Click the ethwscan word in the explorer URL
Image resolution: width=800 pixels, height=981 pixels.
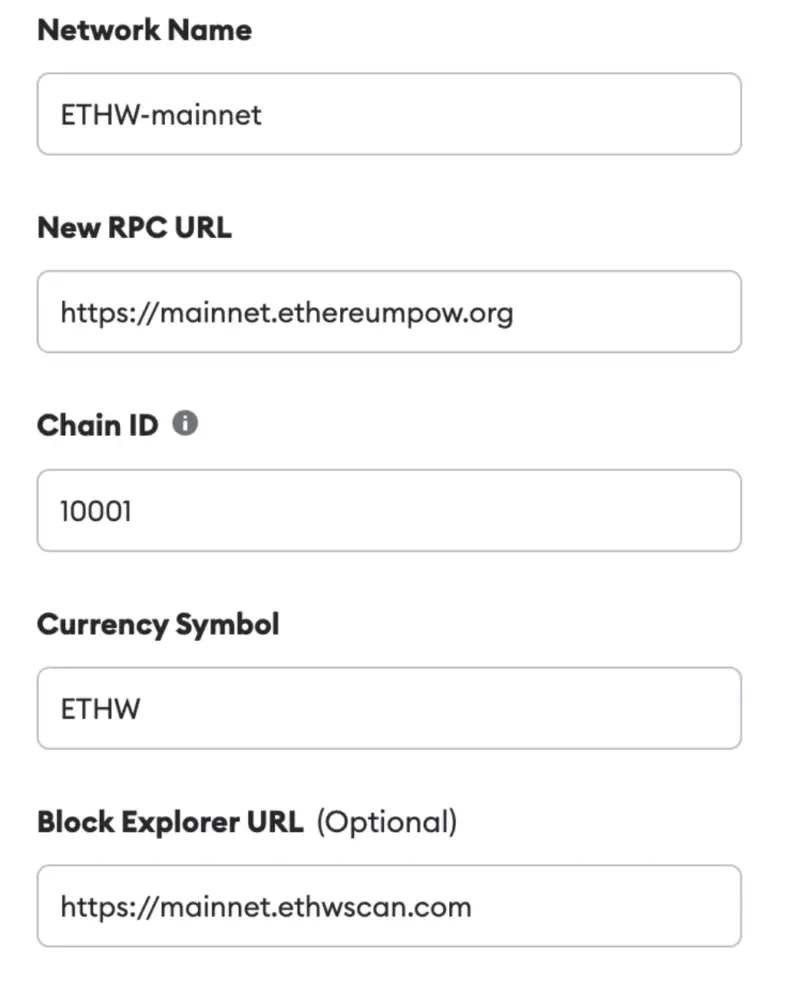340,907
